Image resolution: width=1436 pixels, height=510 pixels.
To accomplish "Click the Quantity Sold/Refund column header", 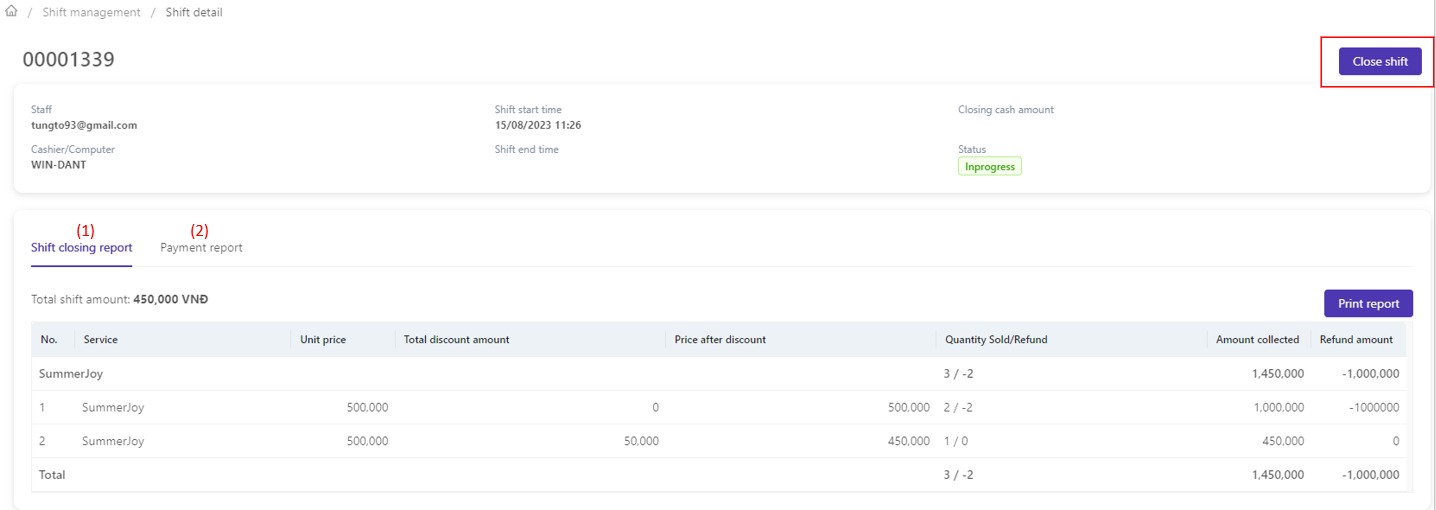I will tap(996, 340).
